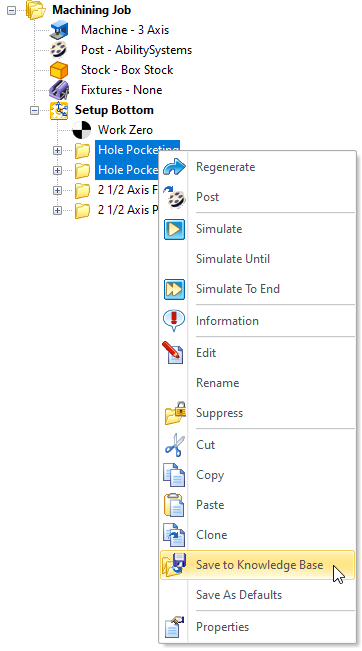Expand the 2 1/2 Axis F operation
The image size is (362, 651).
click(x=57, y=191)
